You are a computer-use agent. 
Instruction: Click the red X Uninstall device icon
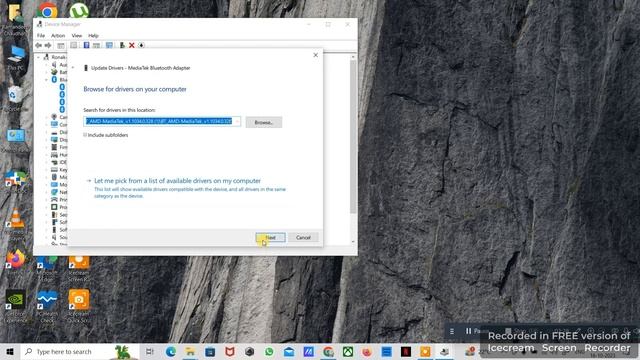pyautogui.click(x=132, y=45)
